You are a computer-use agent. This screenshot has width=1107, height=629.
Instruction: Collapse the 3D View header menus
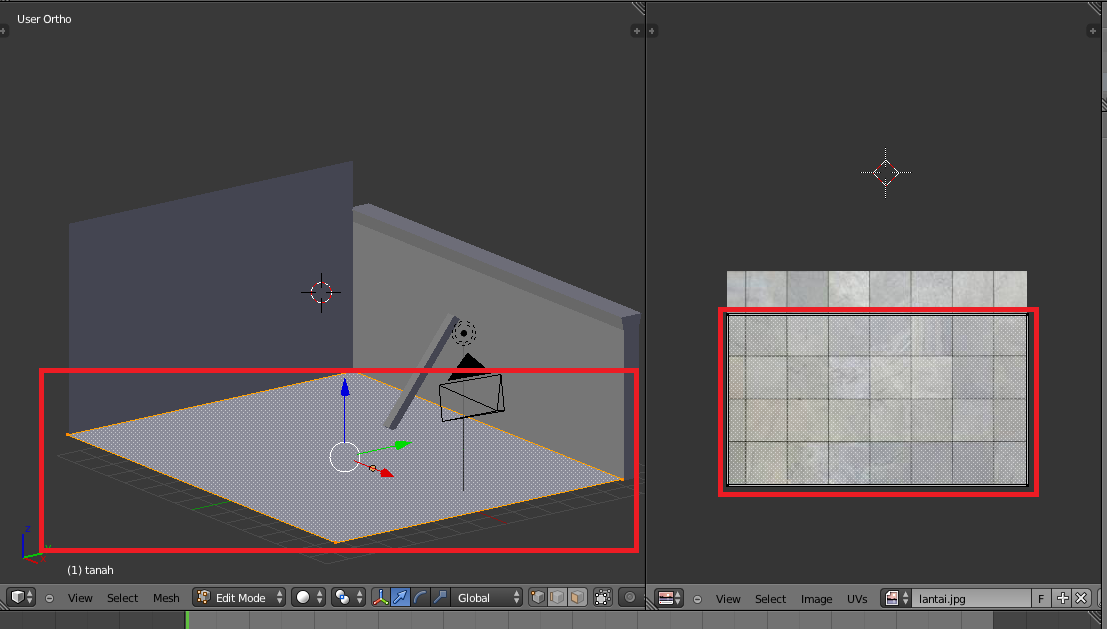(x=49, y=598)
